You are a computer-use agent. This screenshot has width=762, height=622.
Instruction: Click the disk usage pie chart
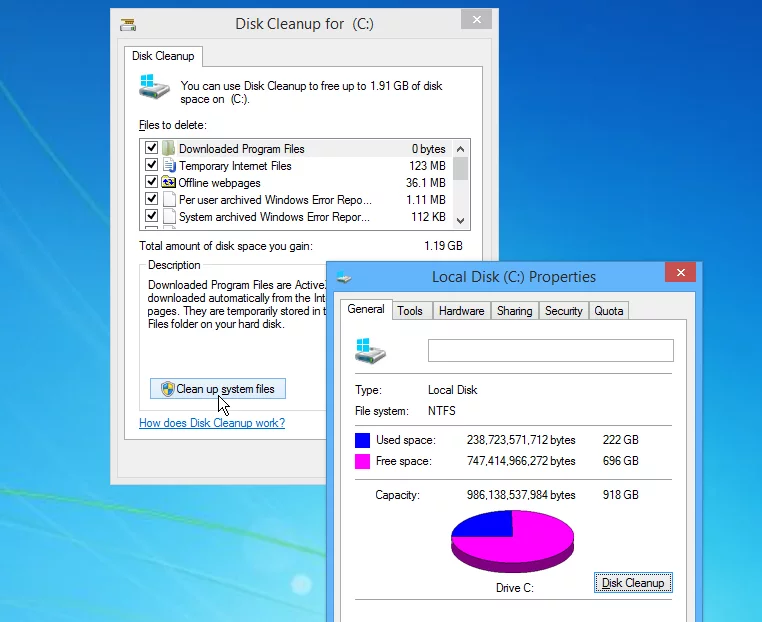(x=513, y=541)
